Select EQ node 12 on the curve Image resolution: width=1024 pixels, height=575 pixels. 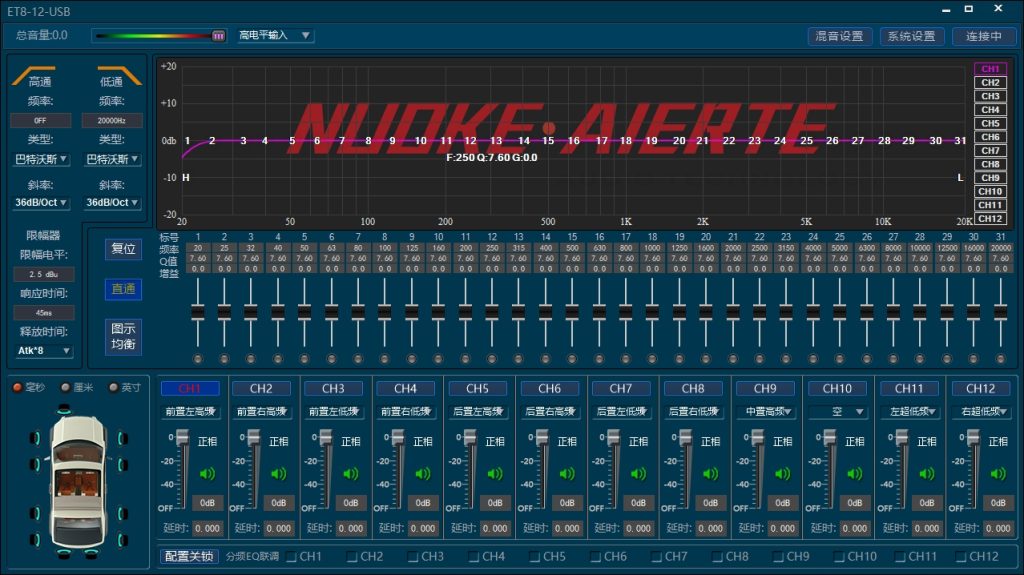470,140
